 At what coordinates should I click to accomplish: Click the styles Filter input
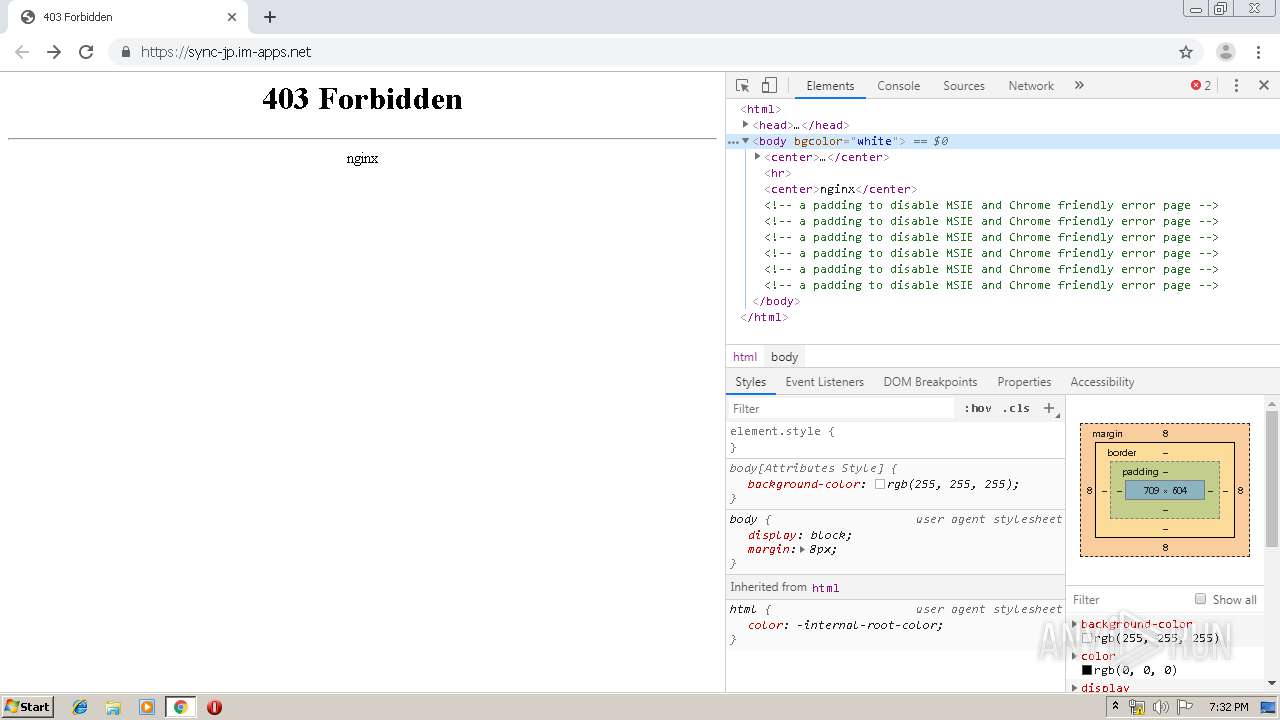click(x=840, y=408)
